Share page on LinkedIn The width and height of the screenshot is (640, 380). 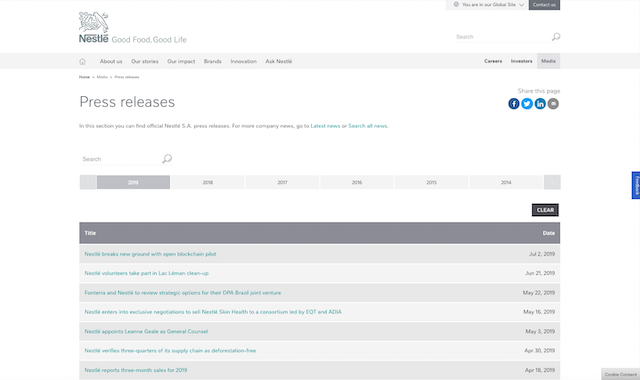540,104
